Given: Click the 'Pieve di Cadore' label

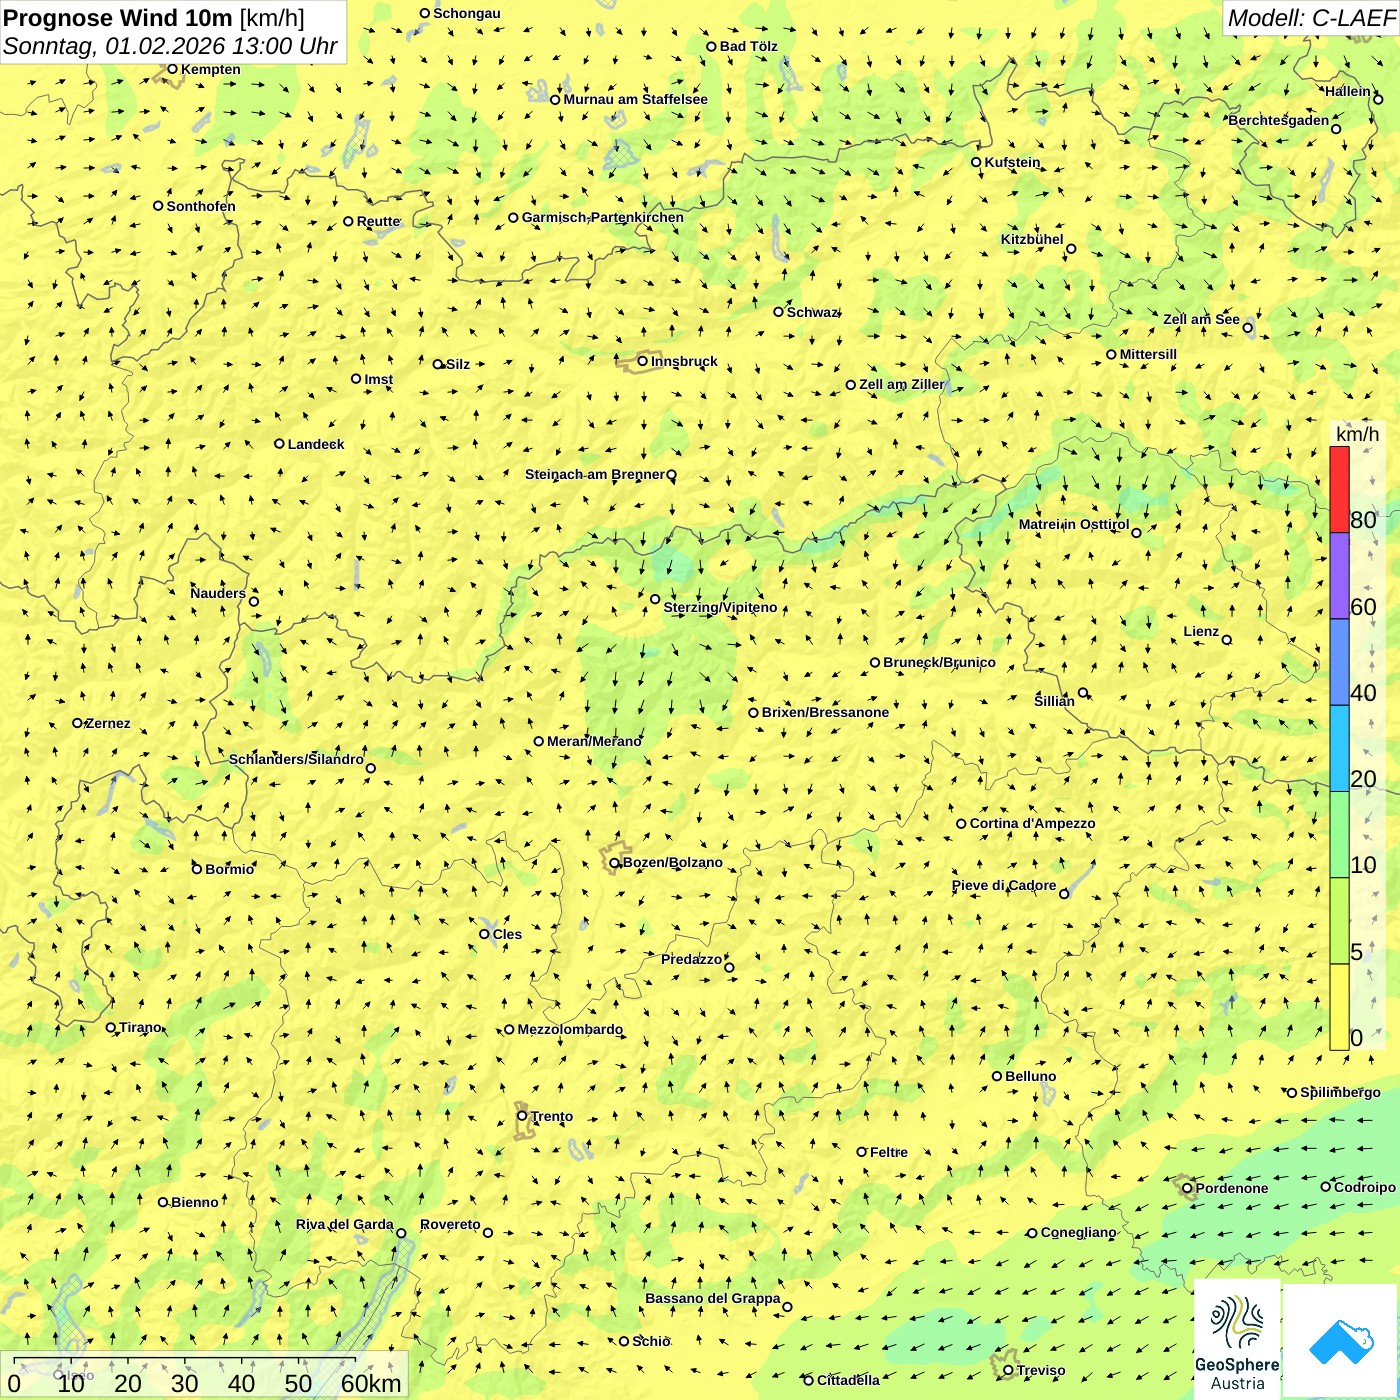Looking at the screenshot, I should coord(1004,885).
